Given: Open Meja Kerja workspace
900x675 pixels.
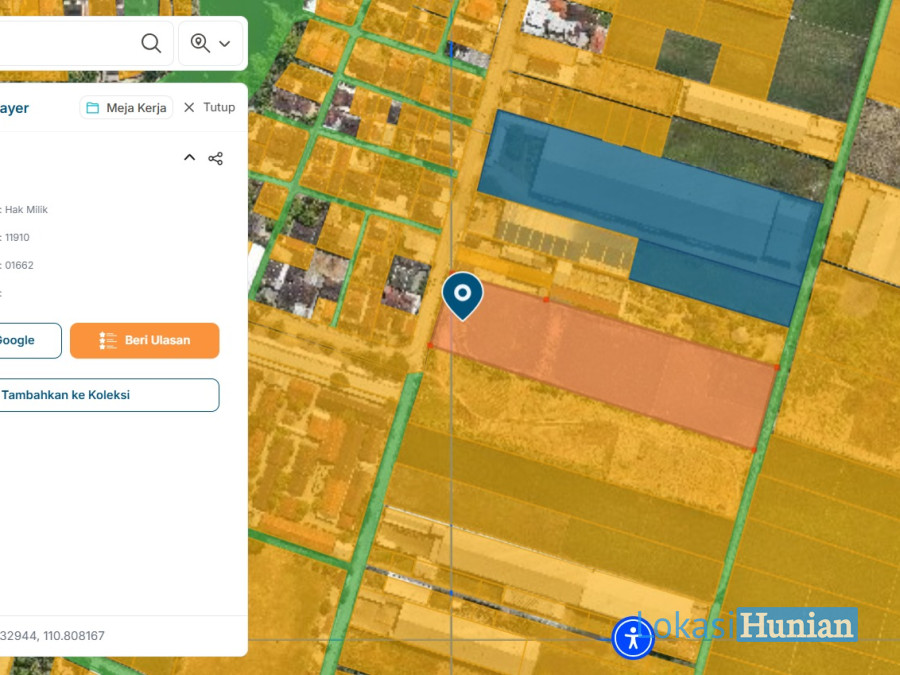Looking at the screenshot, I should (126, 108).
